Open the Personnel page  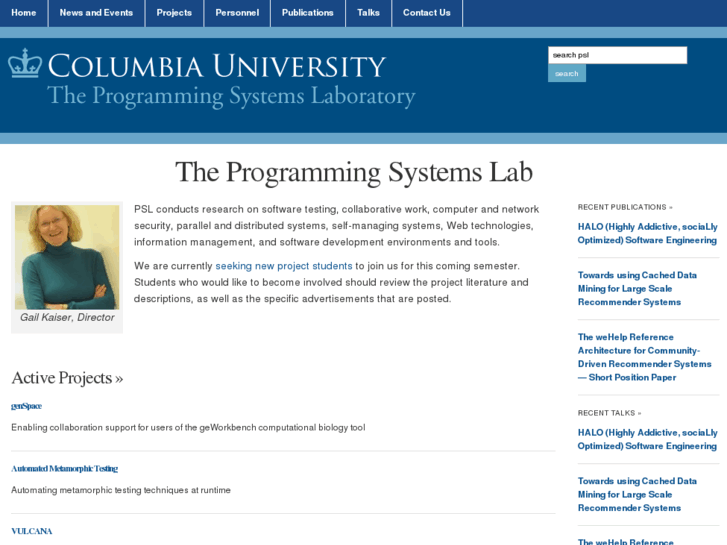click(237, 13)
